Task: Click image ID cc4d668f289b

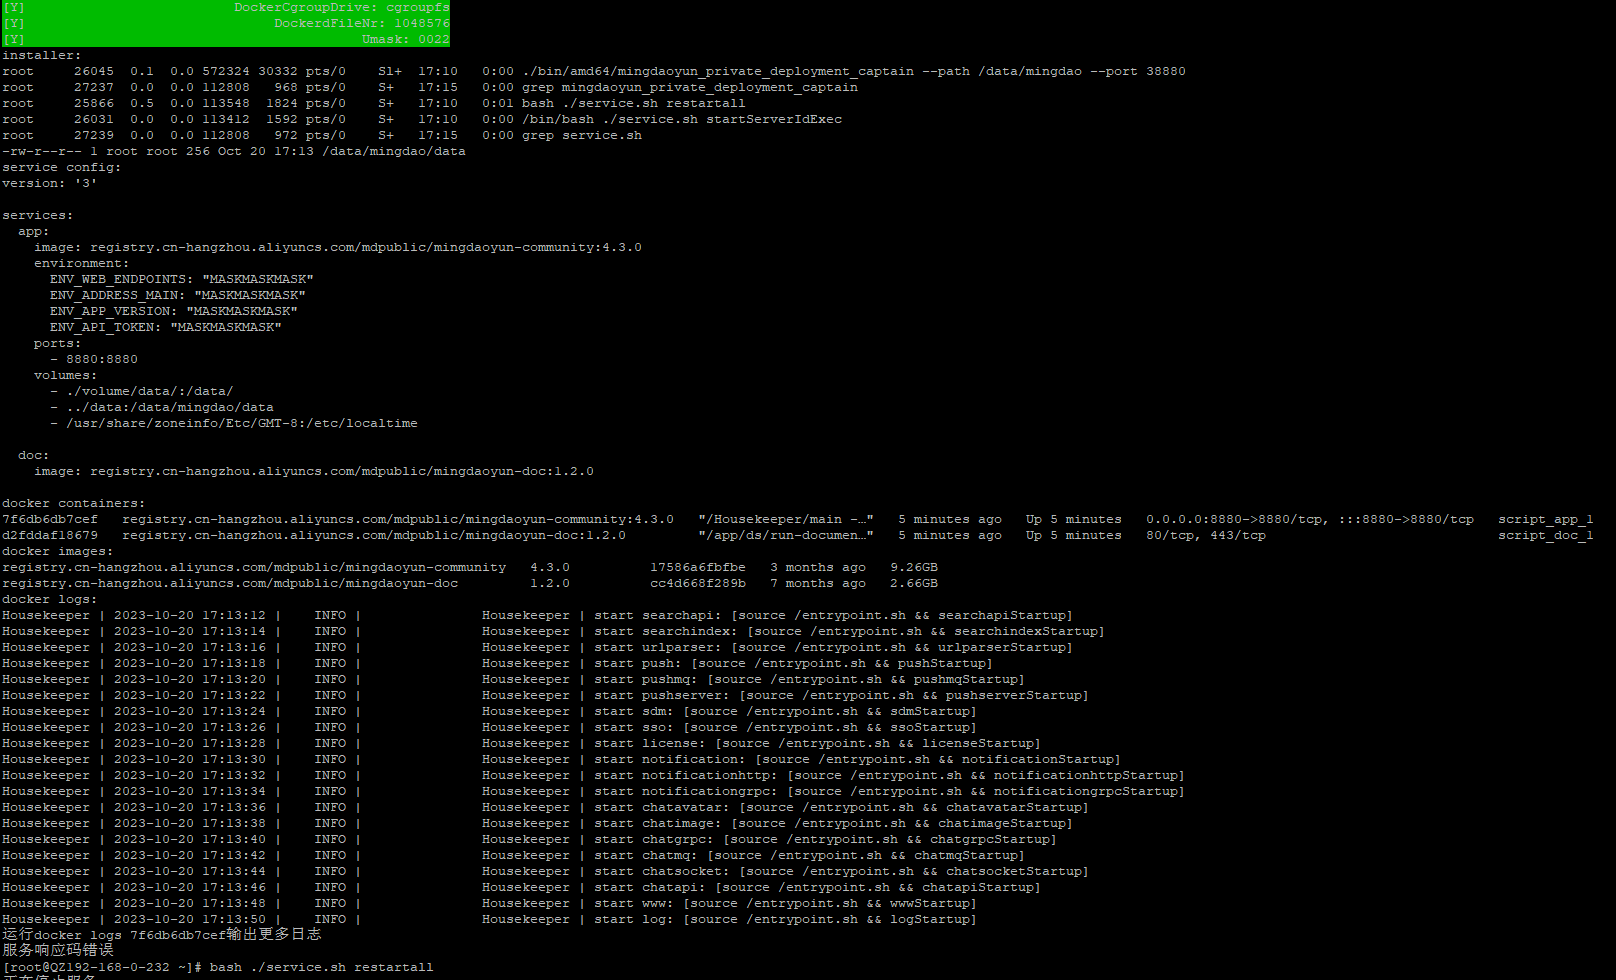Action: pos(698,583)
